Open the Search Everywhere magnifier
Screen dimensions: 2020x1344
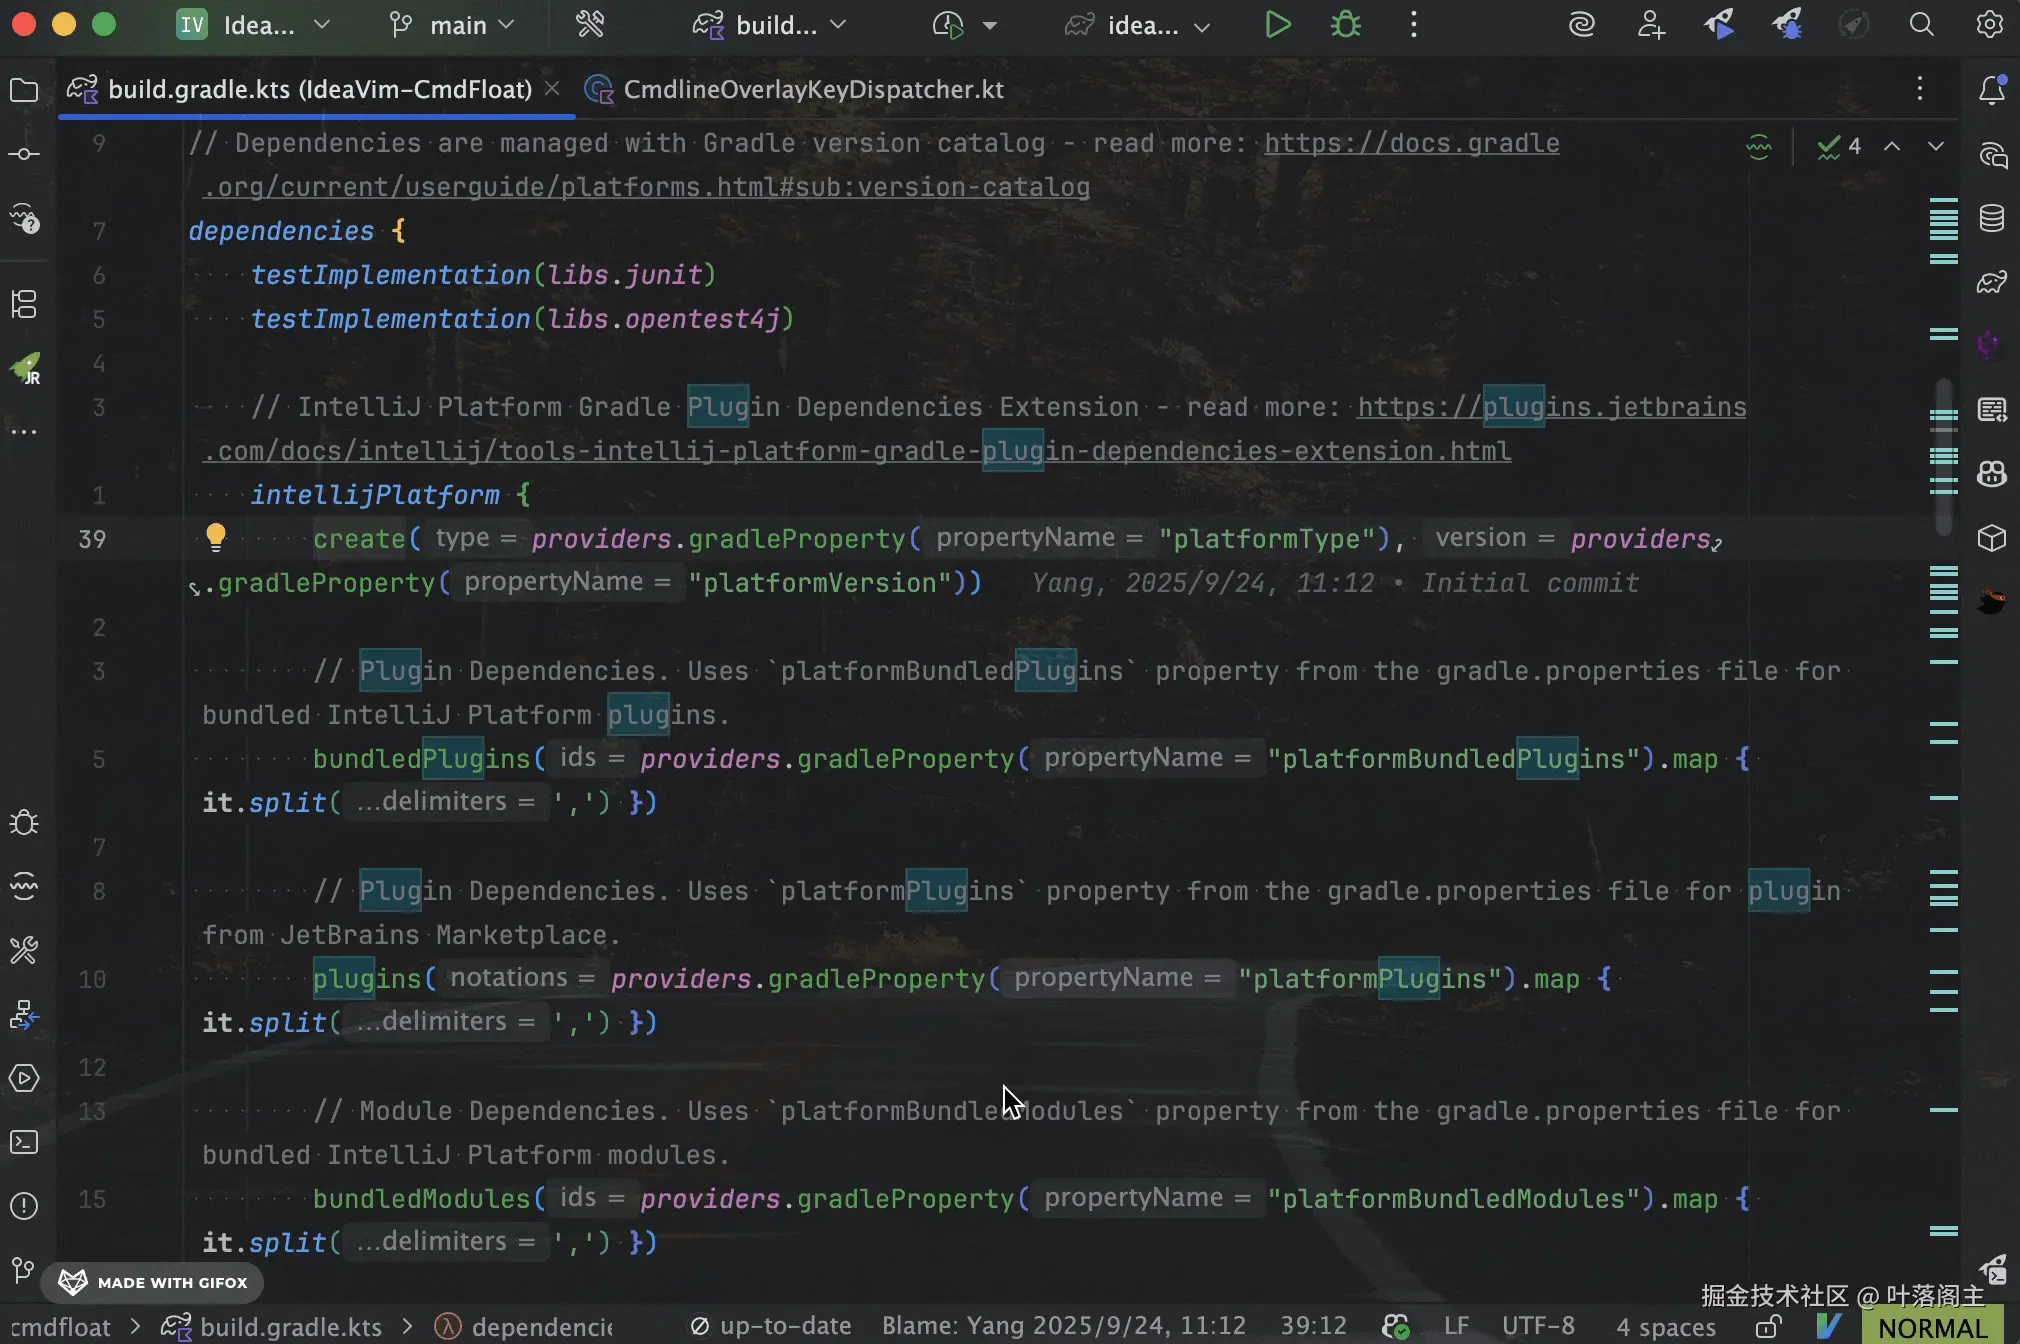[x=1921, y=25]
